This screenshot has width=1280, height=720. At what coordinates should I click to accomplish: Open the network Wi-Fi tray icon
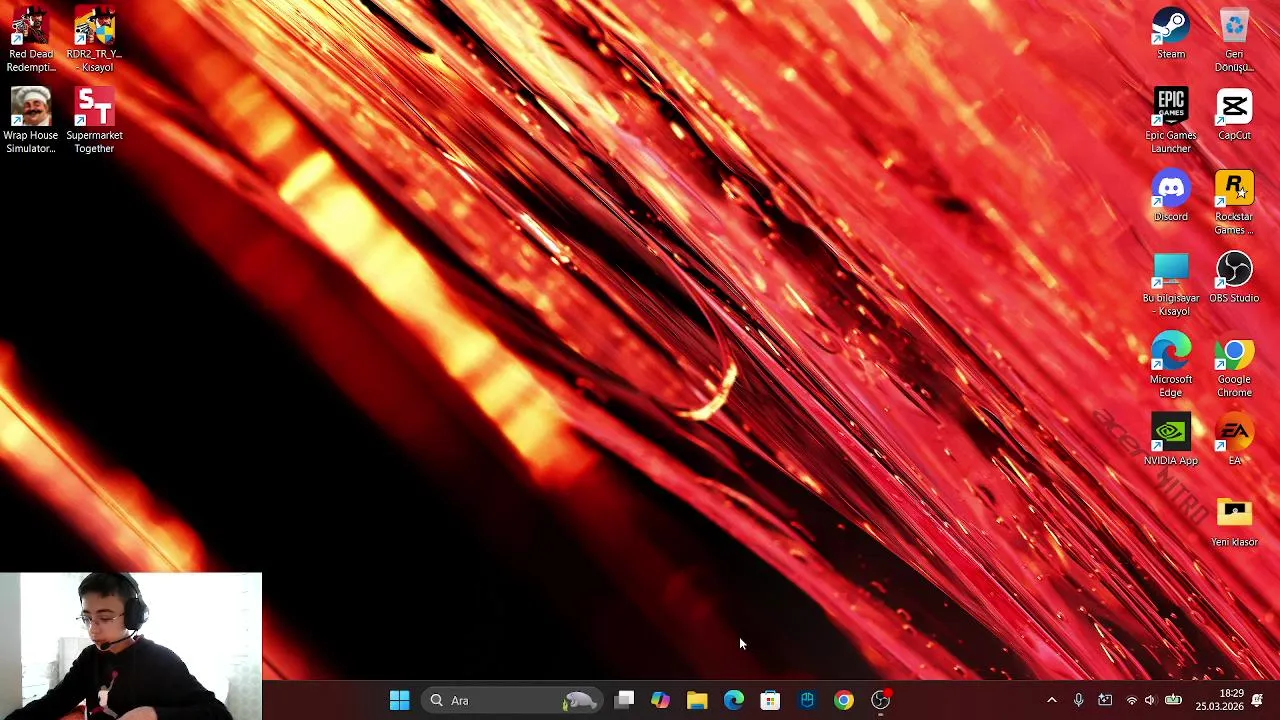pos(1131,700)
